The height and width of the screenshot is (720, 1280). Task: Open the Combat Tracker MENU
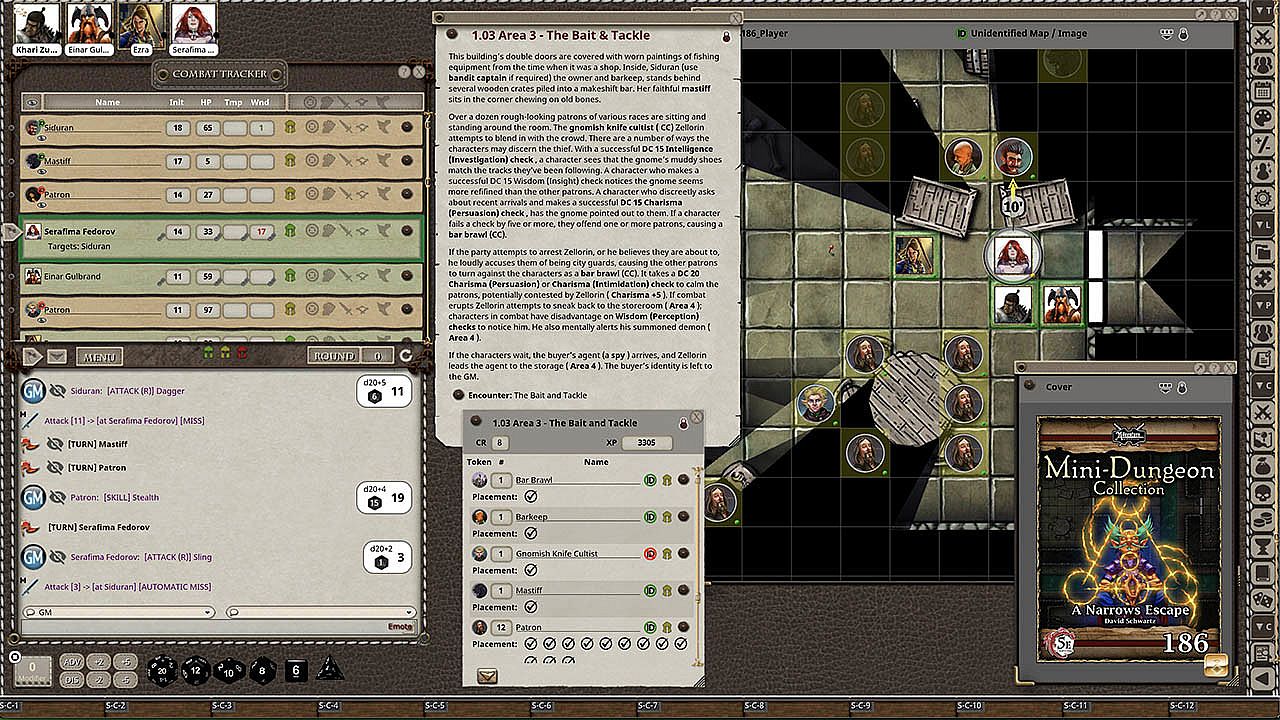pyautogui.click(x=99, y=357)
